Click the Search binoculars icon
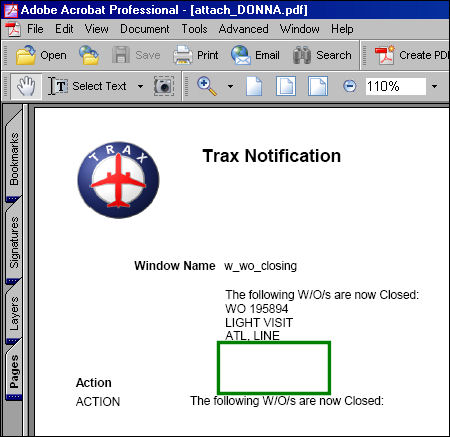Image resolution: width=450 pixels, height=437 pixels. 302,55
